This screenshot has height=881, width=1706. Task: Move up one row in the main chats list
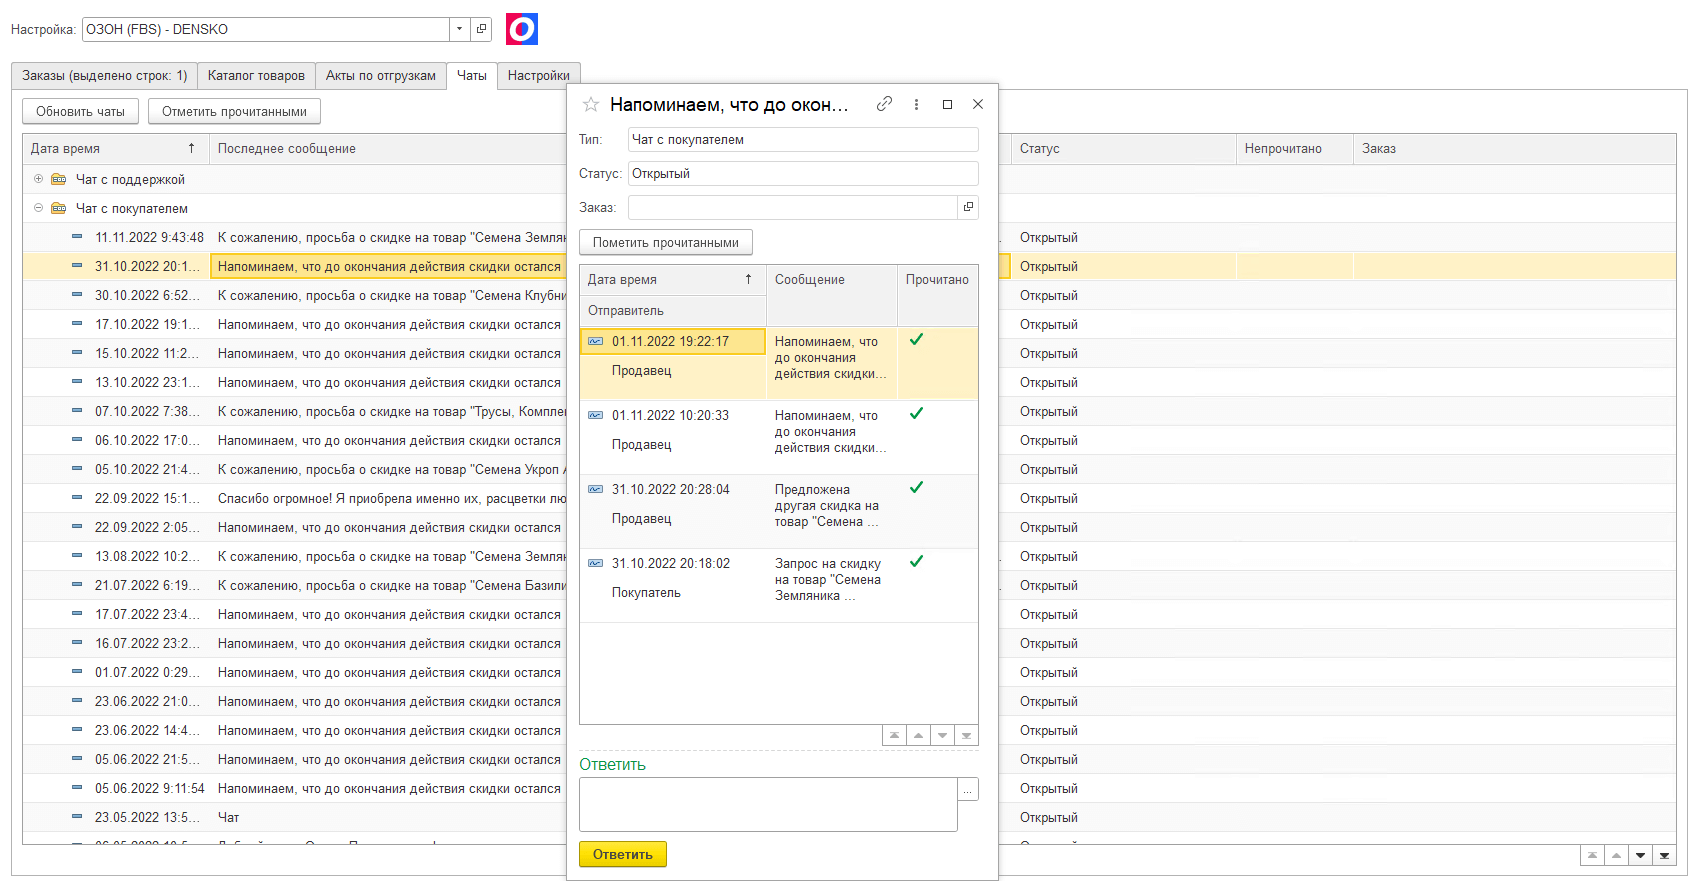[1616, 856]
